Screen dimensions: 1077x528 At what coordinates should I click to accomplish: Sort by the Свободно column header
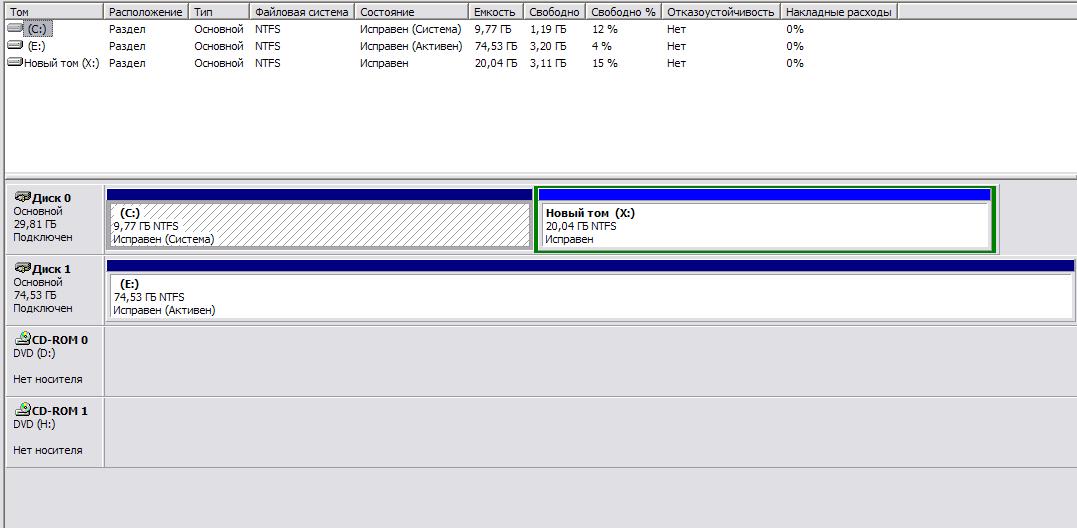point(554,12)
